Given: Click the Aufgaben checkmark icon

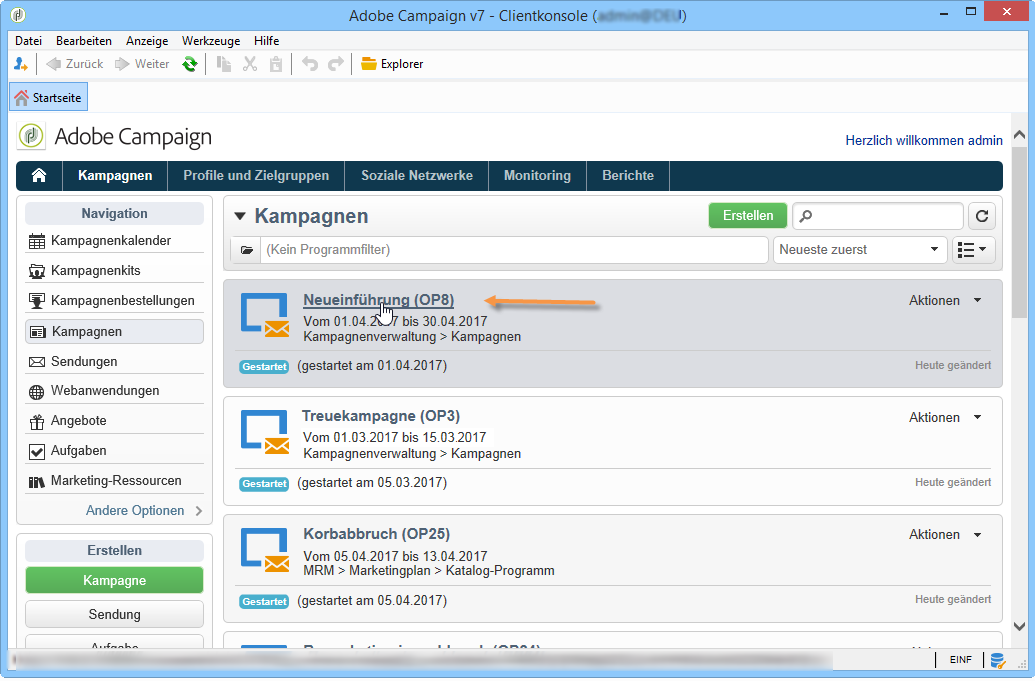Looking at the screenshot, I should coord(37,451).
